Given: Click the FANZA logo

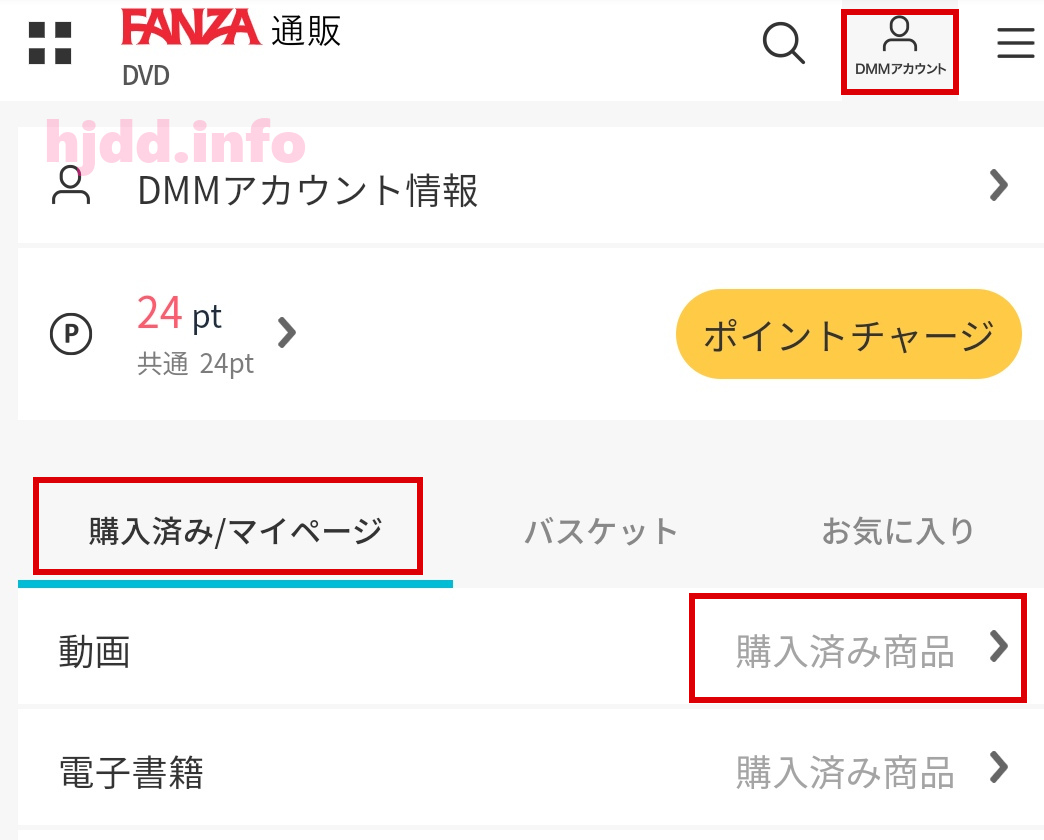Looking at the screenshot, I should point(191,27).
